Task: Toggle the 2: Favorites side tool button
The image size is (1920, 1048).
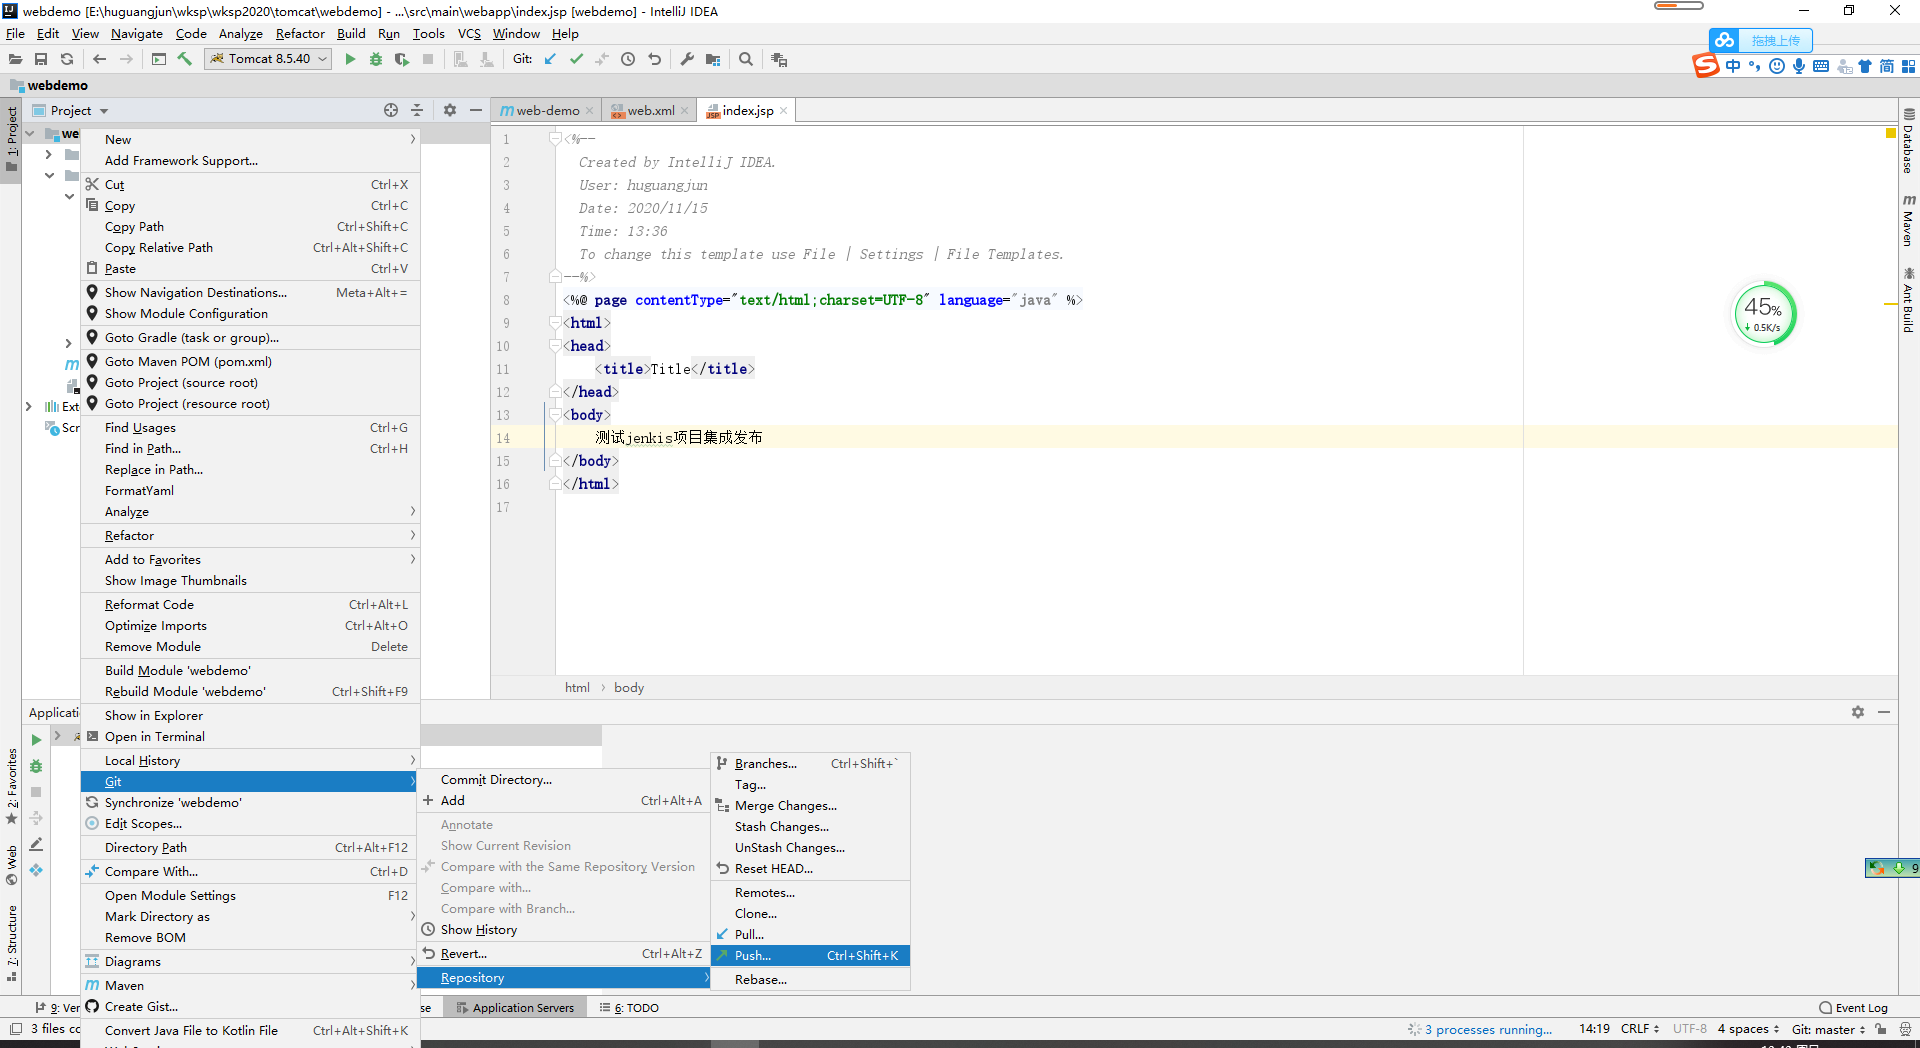Action: 11,787
